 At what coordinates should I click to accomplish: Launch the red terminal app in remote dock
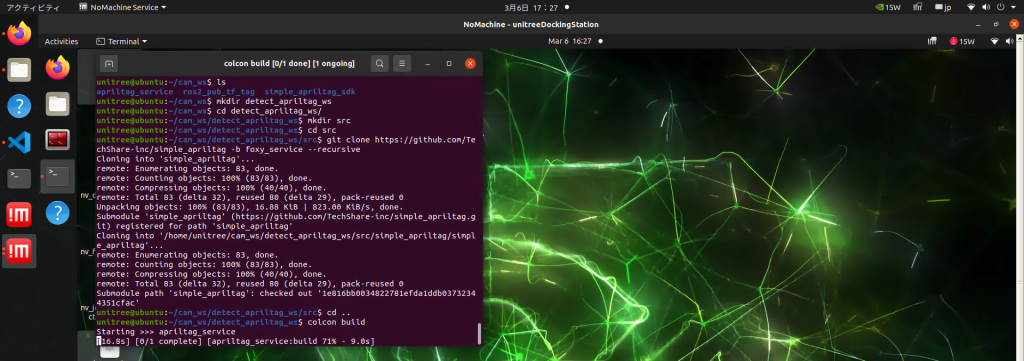click(57, 139)
